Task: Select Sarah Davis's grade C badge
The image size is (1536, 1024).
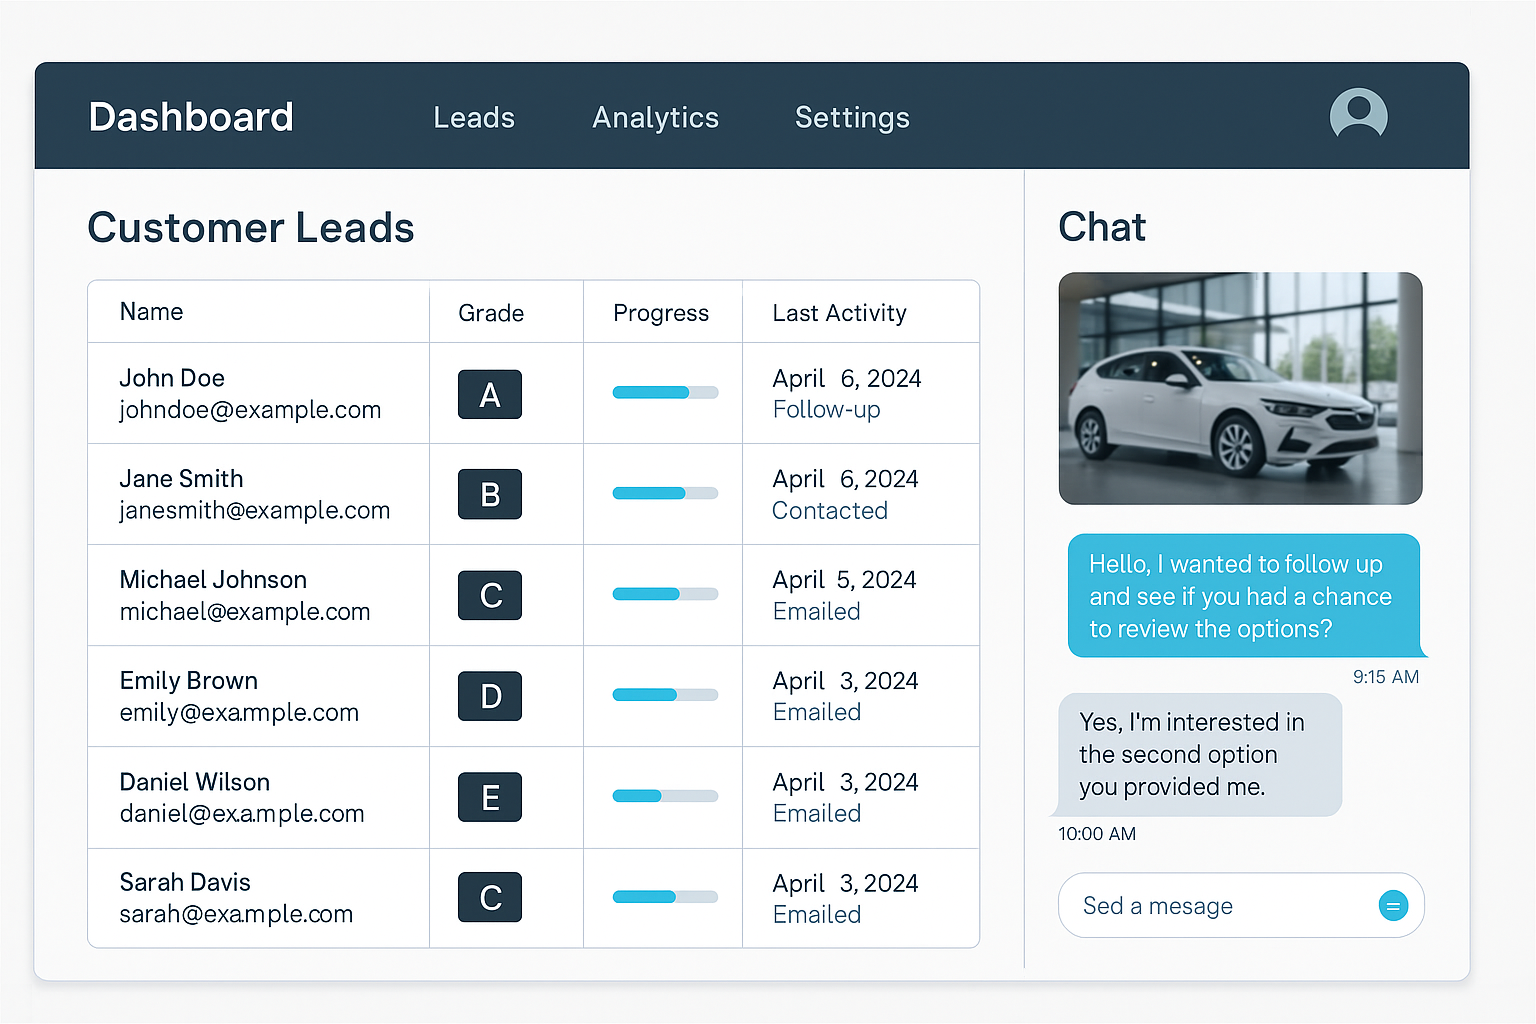Action: [x=489, y=897]
